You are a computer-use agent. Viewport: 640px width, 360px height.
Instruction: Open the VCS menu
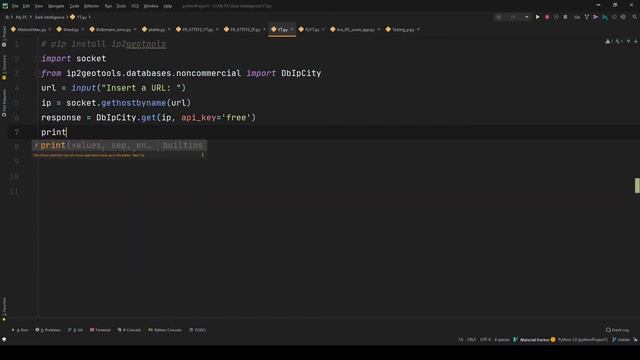[135, 6]
